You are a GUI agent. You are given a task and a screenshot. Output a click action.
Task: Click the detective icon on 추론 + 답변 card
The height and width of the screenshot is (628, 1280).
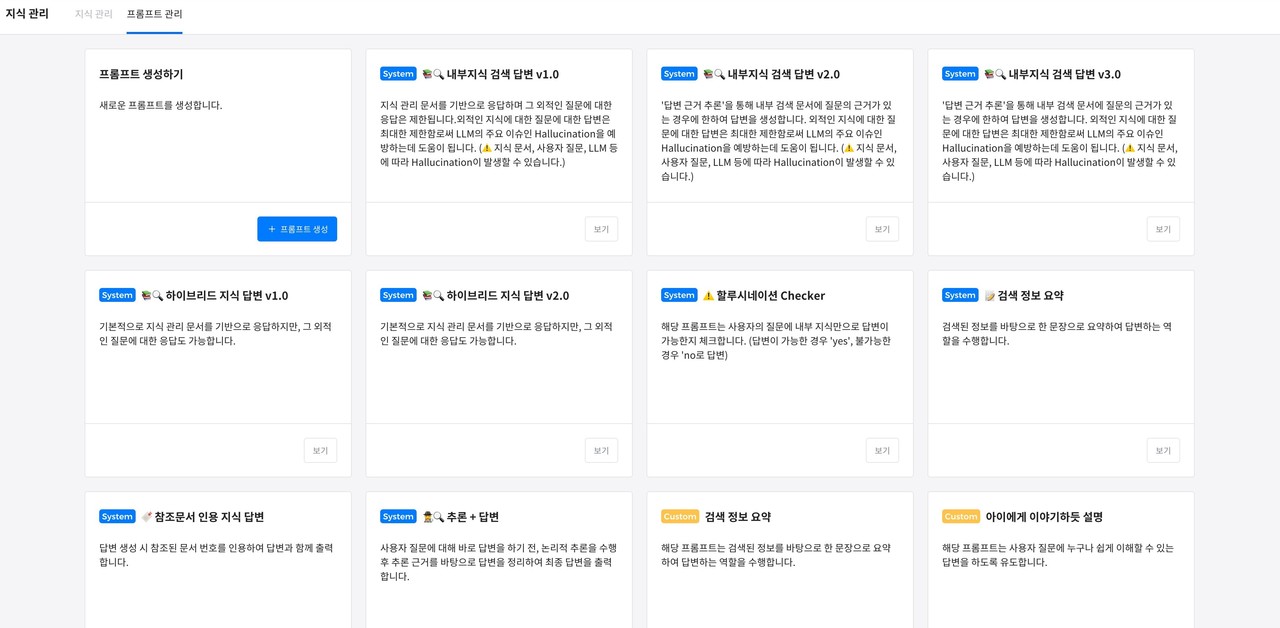(x=430, y=516)
